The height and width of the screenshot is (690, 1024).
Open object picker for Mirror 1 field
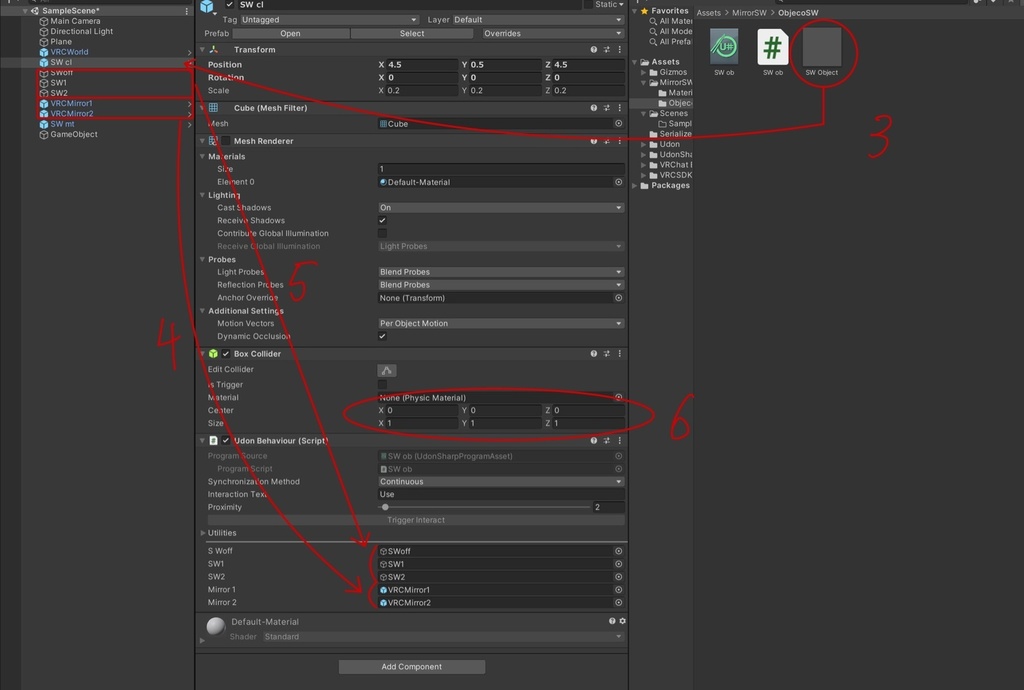(618, 589)
